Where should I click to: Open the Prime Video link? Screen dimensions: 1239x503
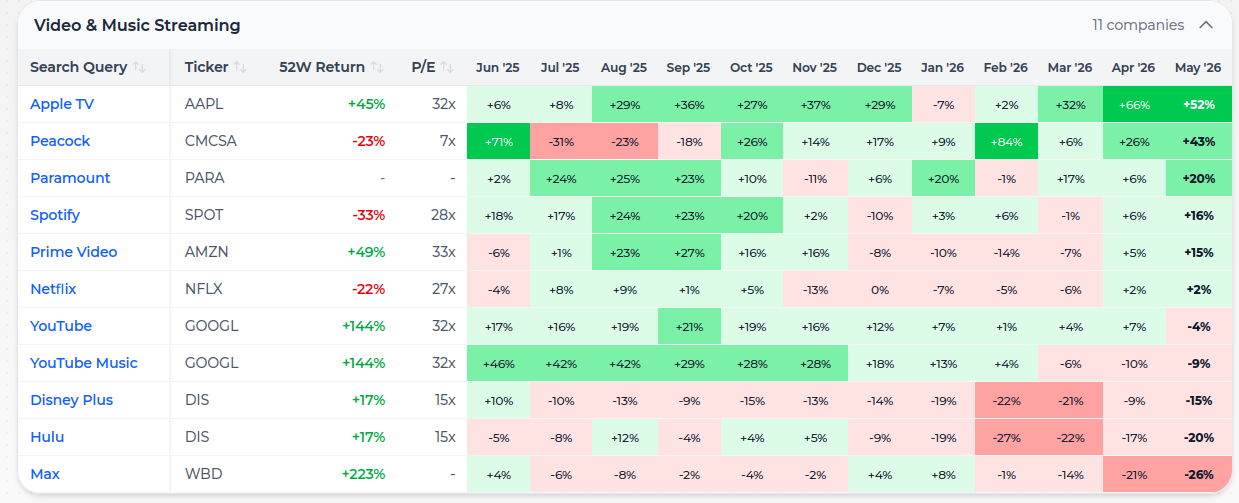click(x=74, y=252)
